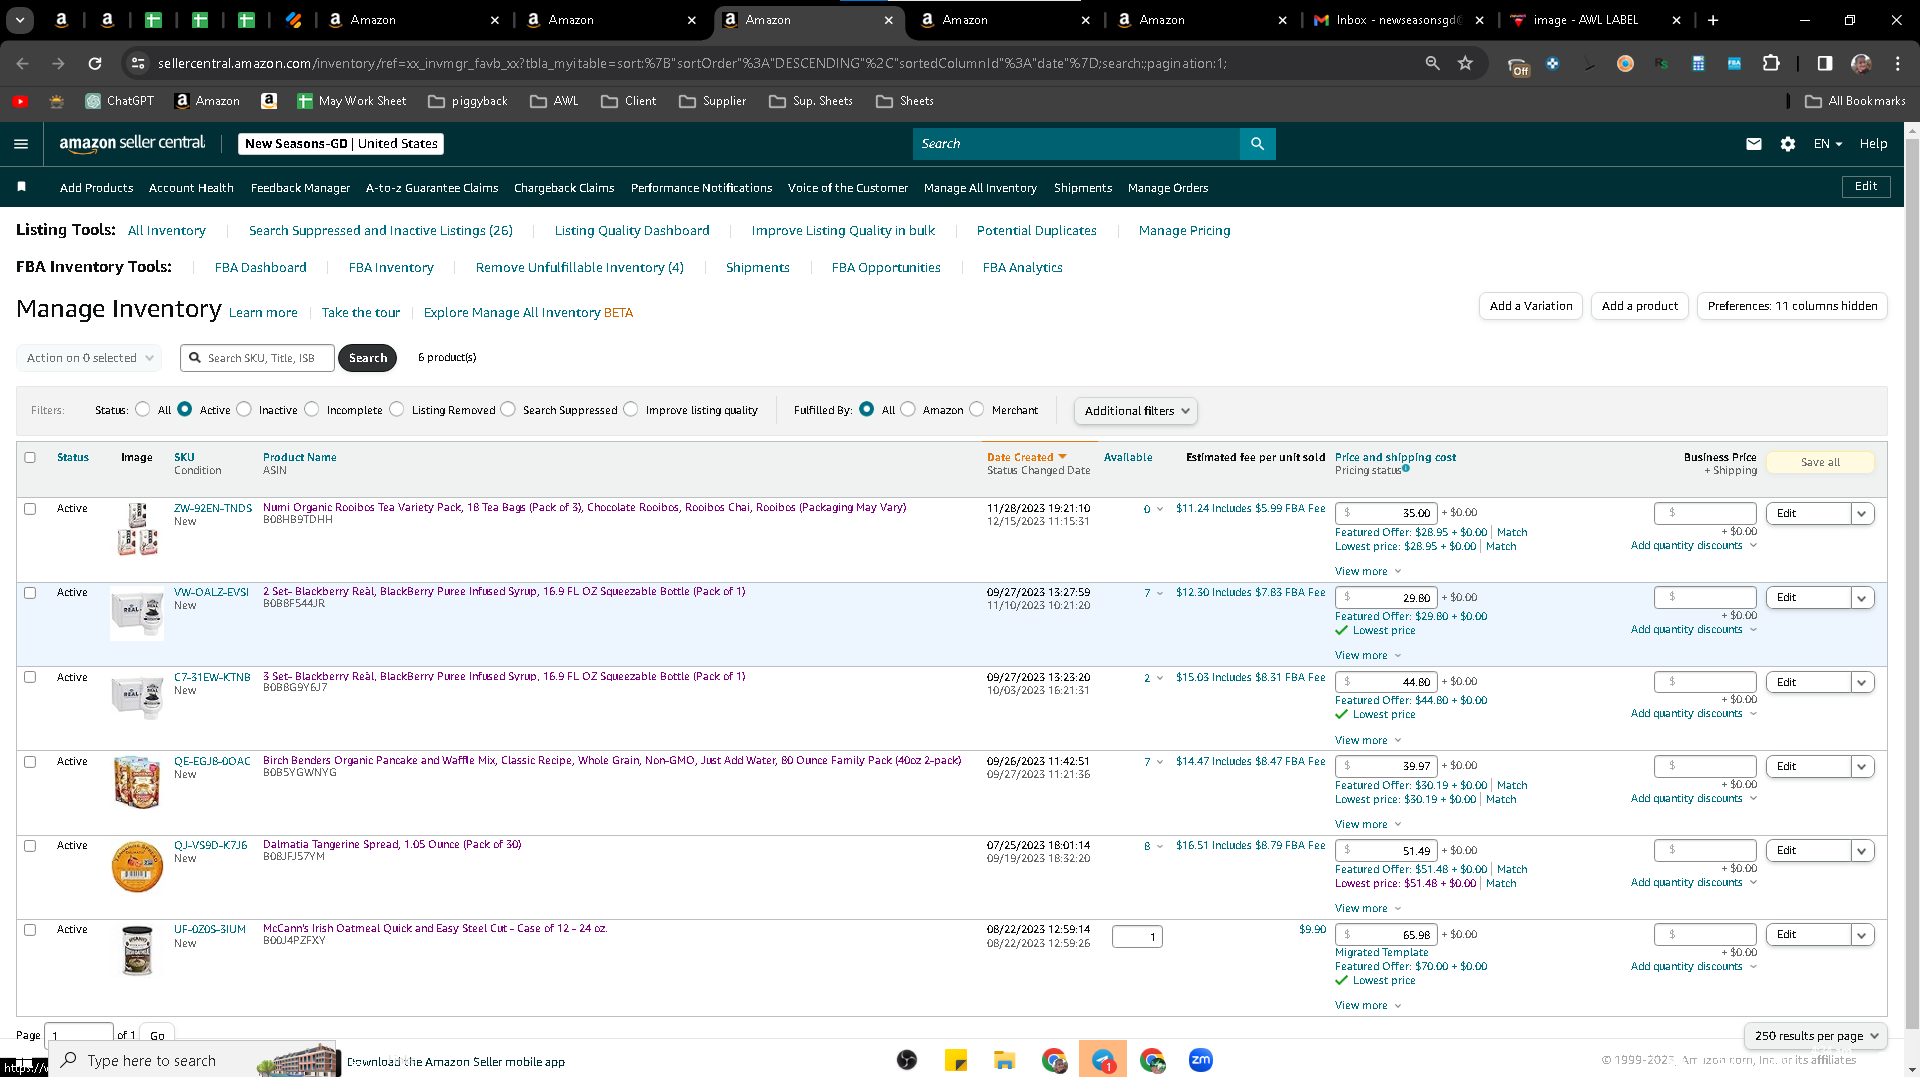Select the checkbox for SKU ZW-92EN-TNDS

[x=30, y=509]
